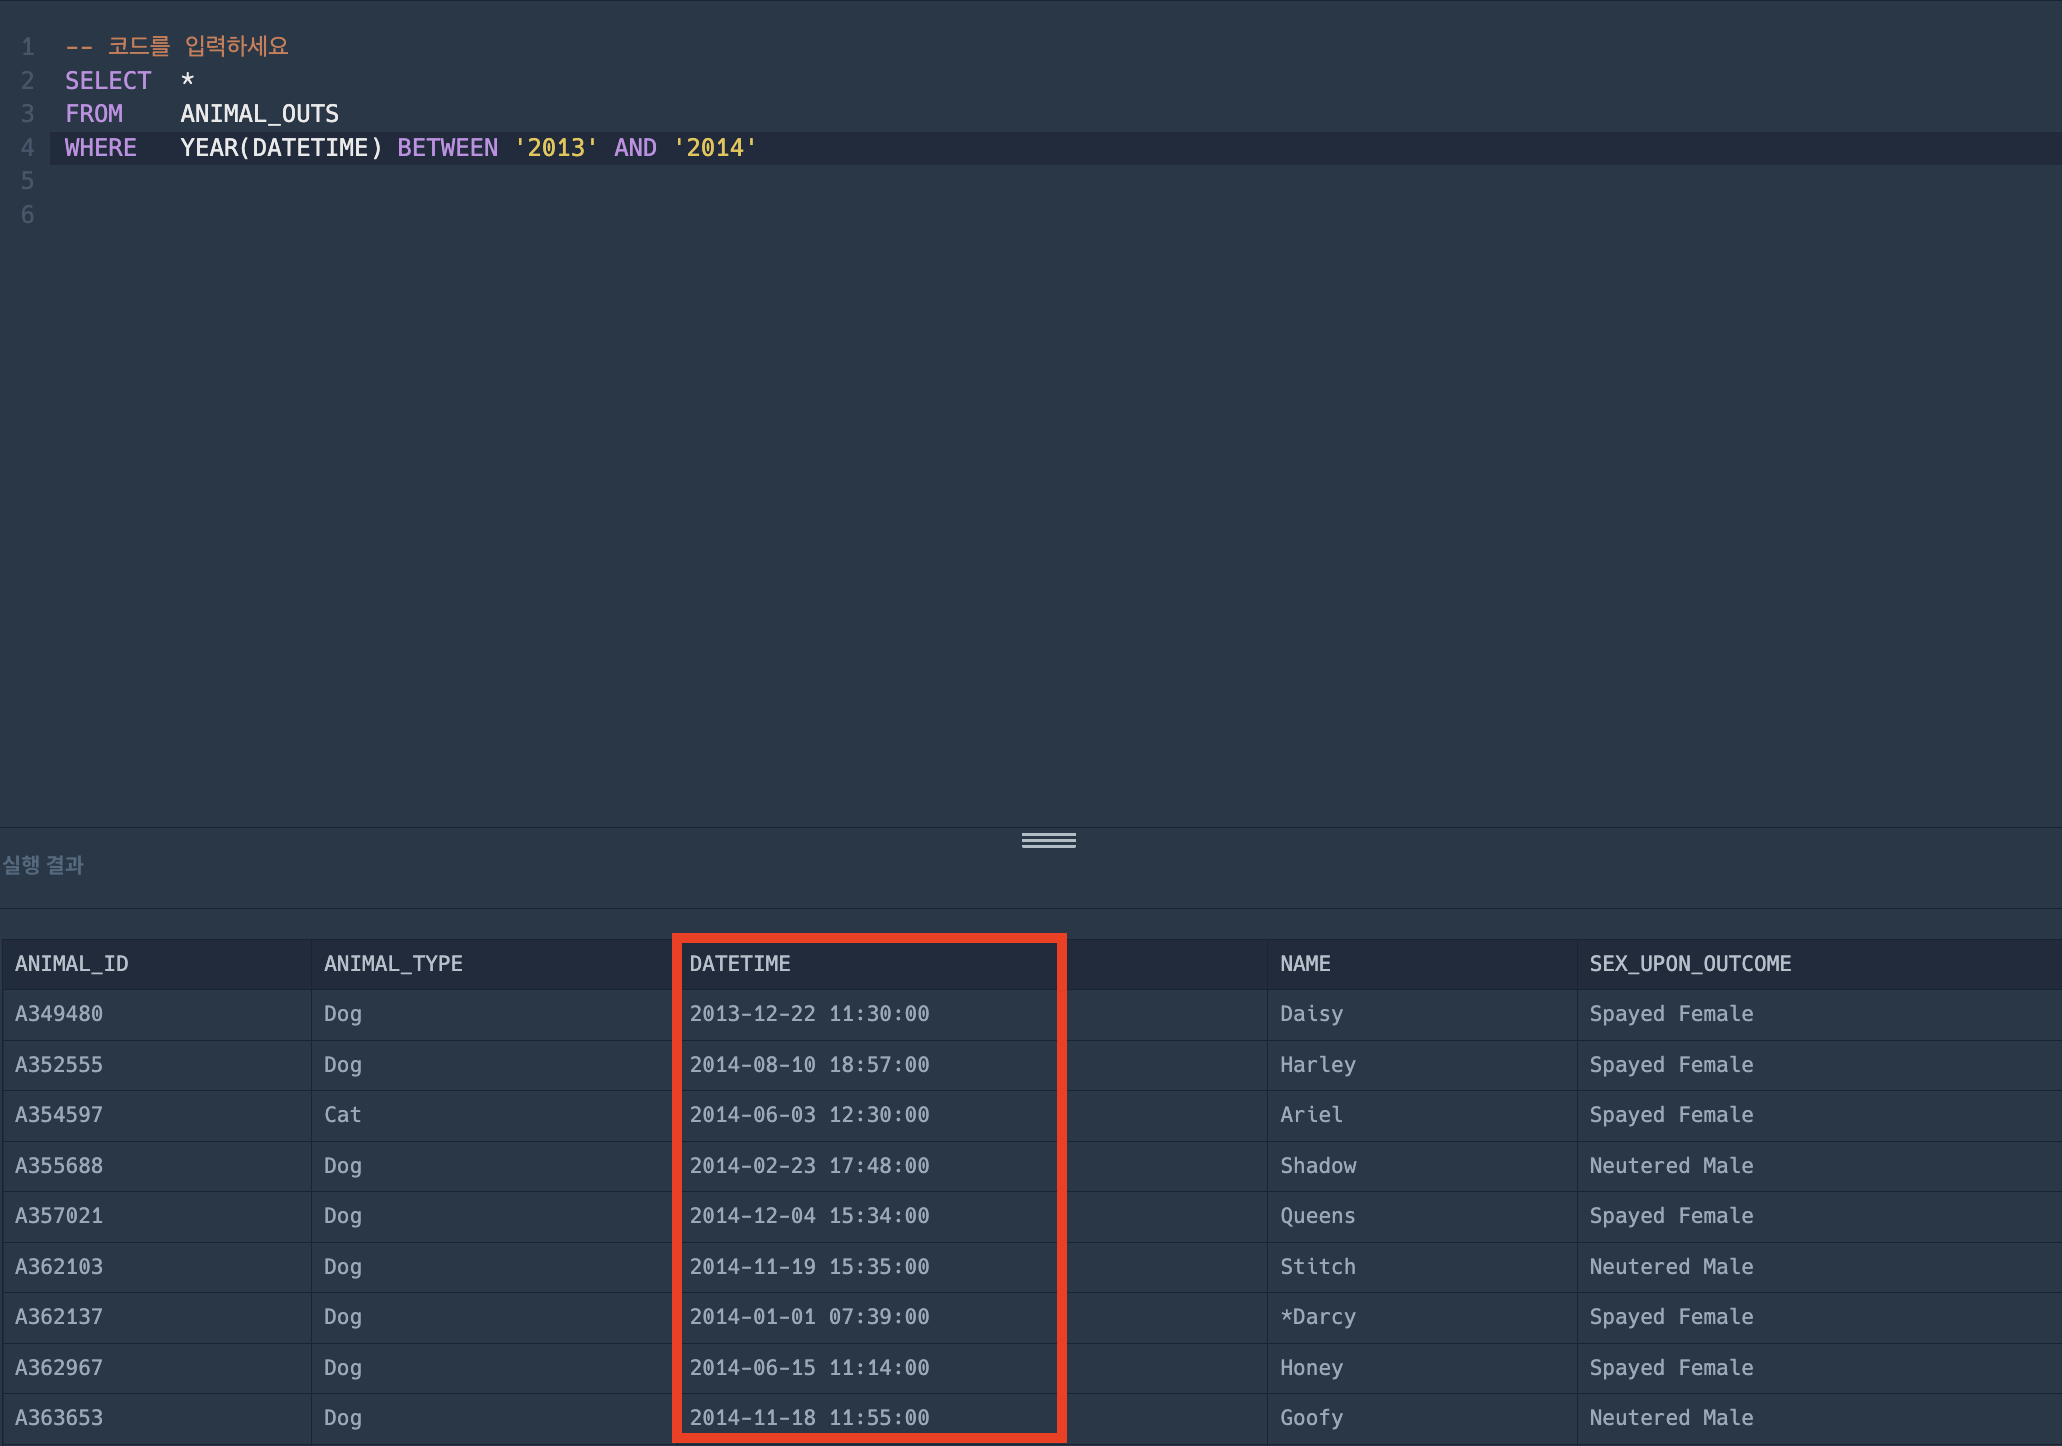Click the '2013' string literal

pyautogui.click(x=556, y=148)
